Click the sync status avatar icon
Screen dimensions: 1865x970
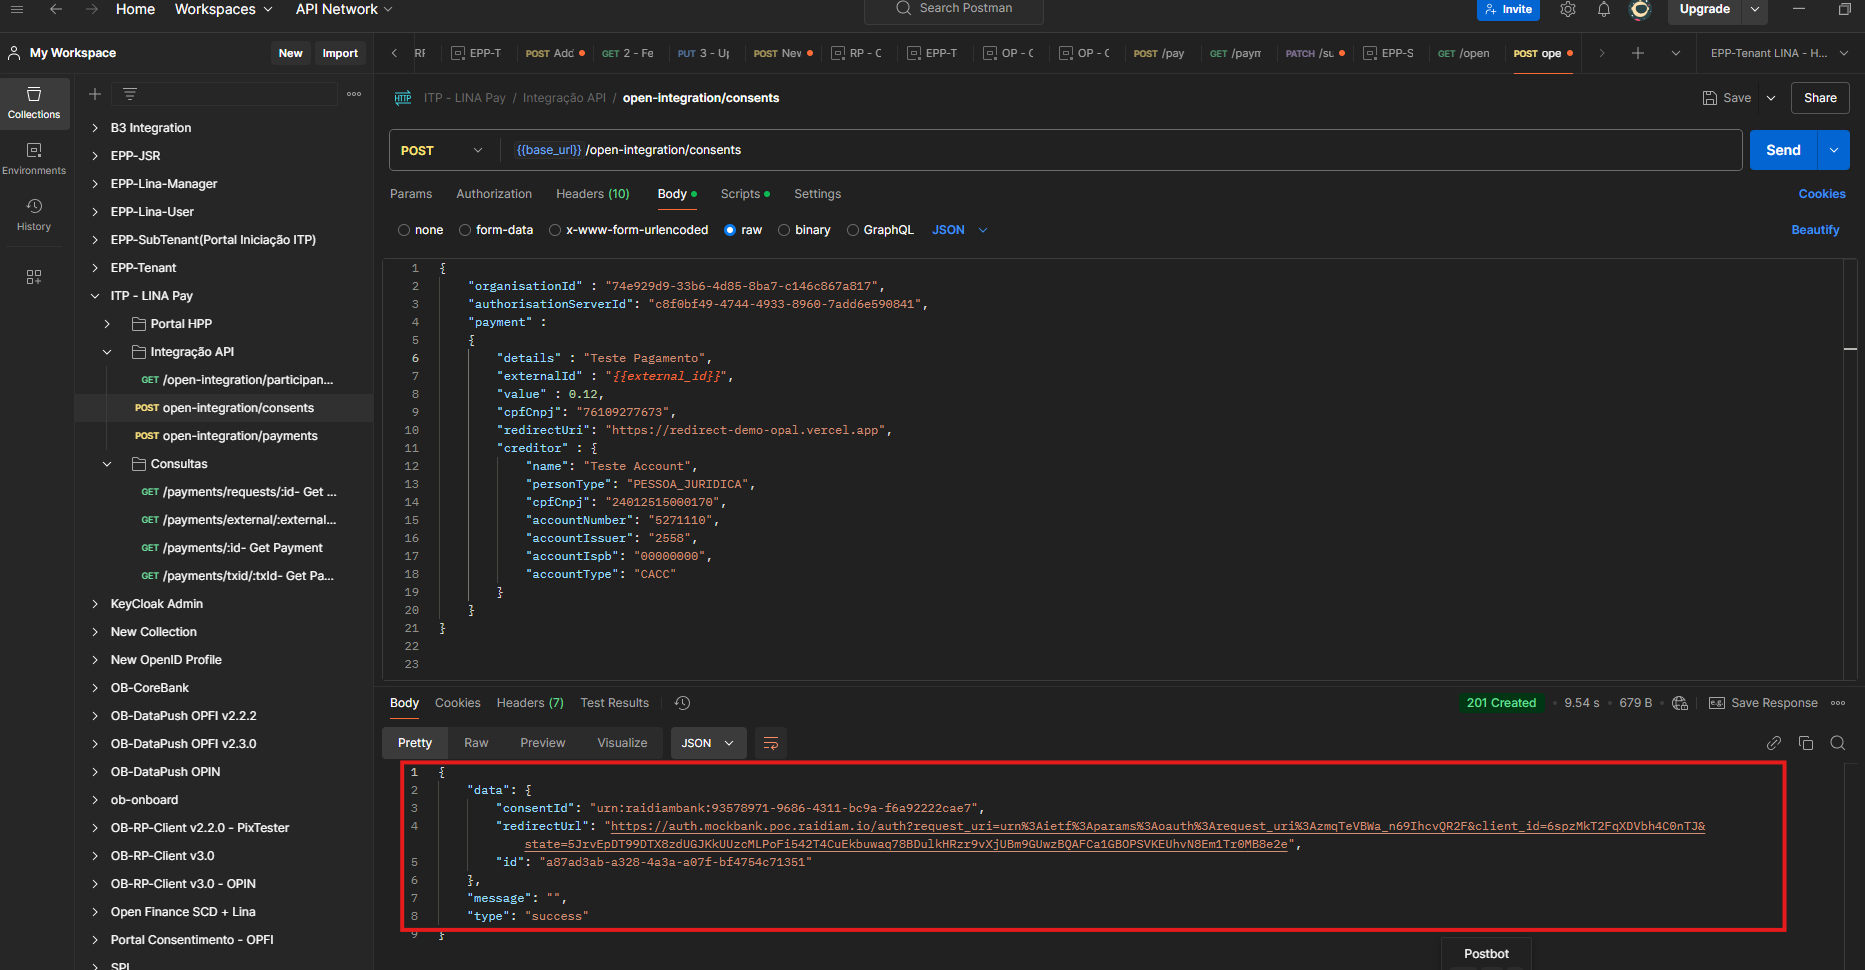(1640, 9)
